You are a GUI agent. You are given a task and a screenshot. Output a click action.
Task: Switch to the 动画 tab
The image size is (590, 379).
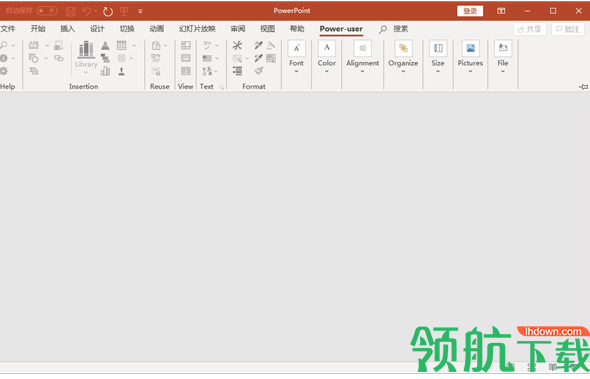point(157,29)
